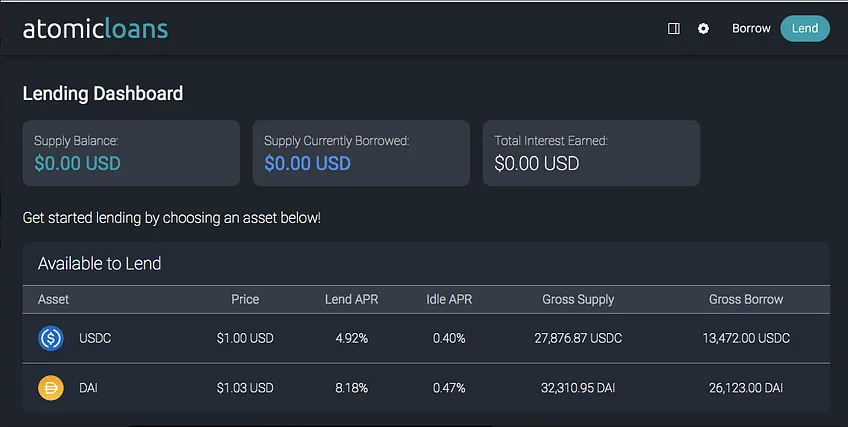Image resolution: width=848 pixels, height=427 pixels.
Task: Click the 0.40% Idle APR value
Action: [449, 338]
